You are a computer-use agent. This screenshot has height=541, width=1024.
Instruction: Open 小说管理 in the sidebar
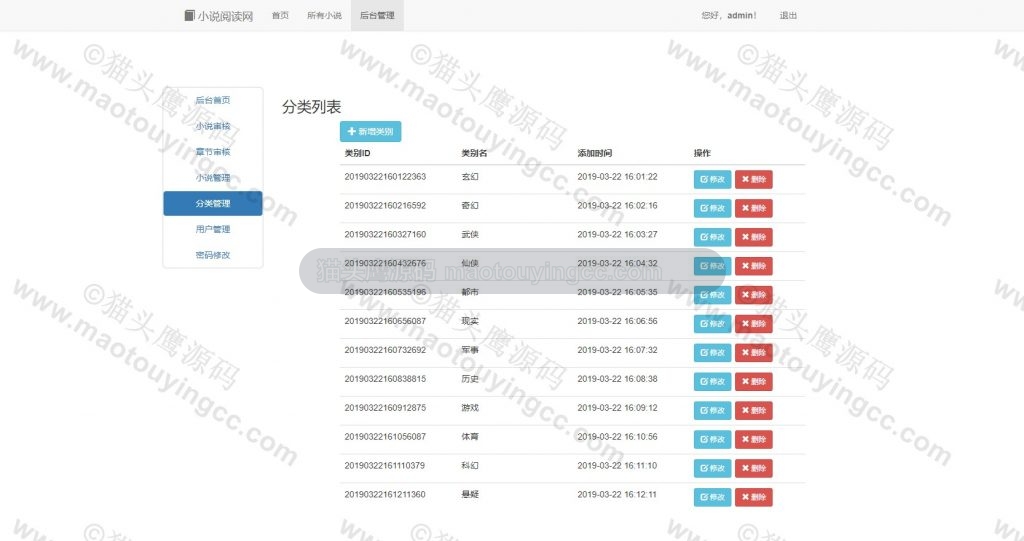[213, 178]
